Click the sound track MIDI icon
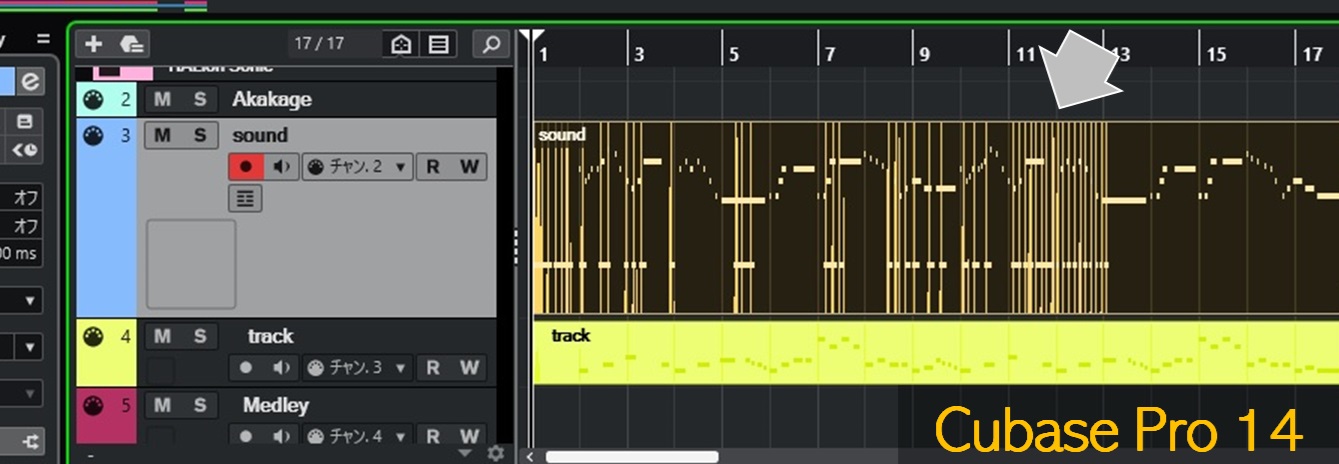Viewport: 1339px width, 464px height. pos(93,135)
